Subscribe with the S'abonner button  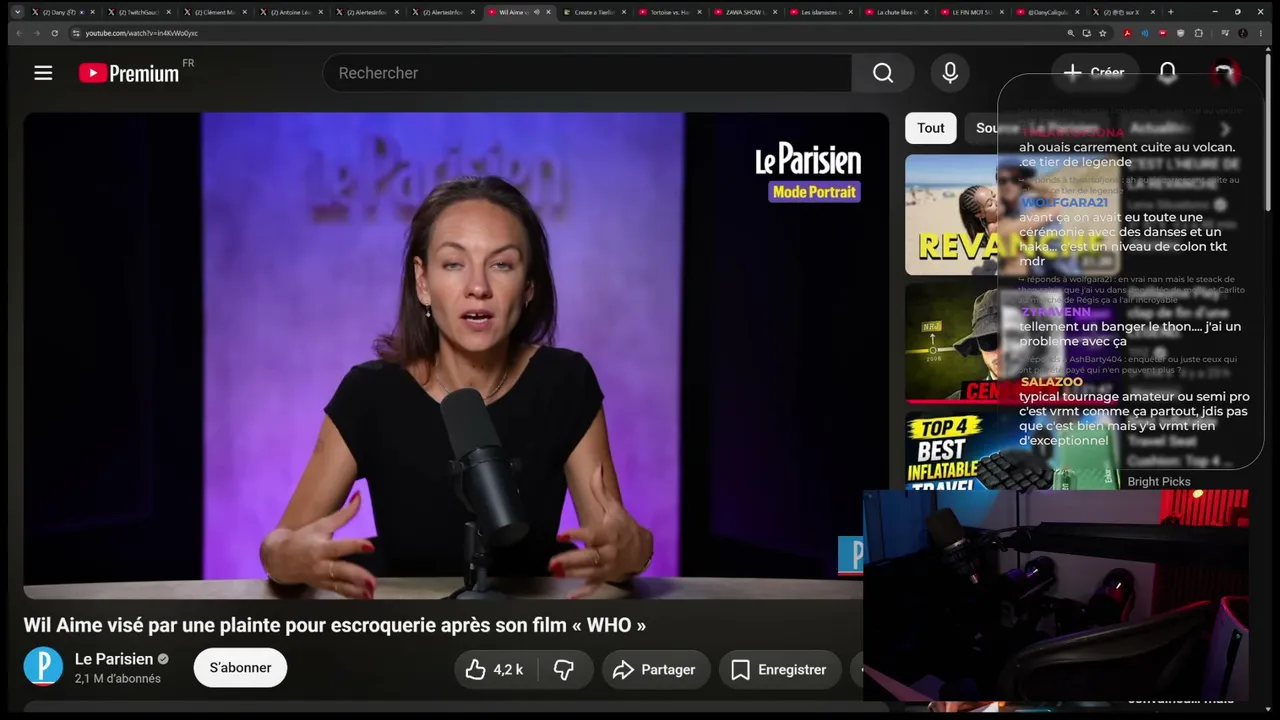(240, 668)
